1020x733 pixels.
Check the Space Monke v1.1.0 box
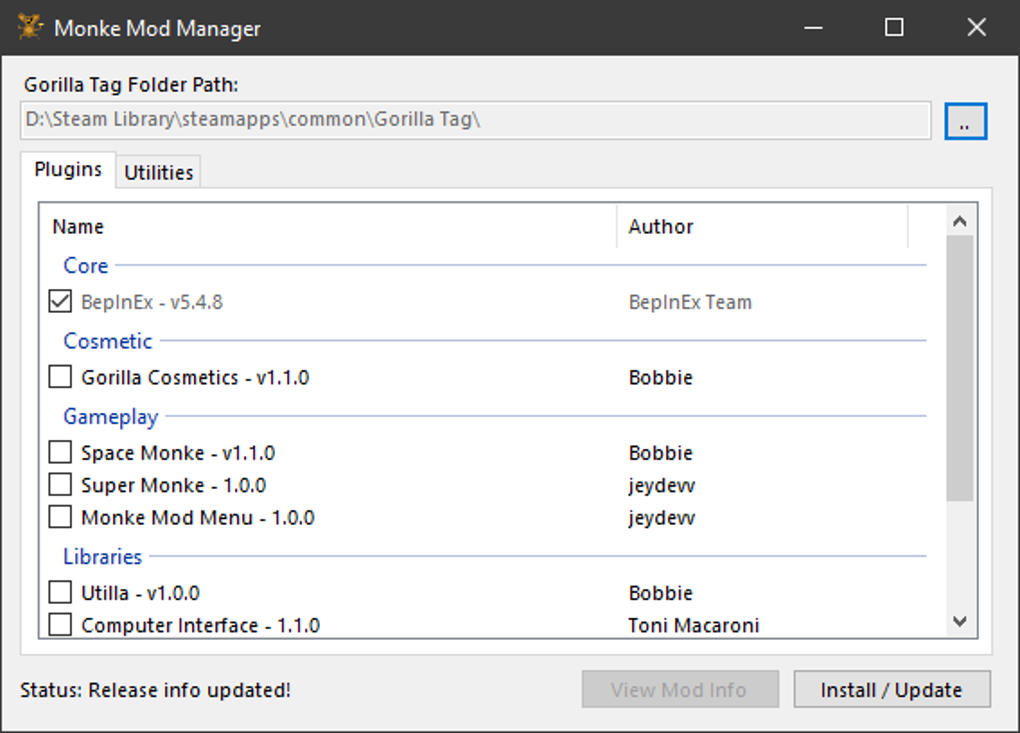[x=61, y=453]
